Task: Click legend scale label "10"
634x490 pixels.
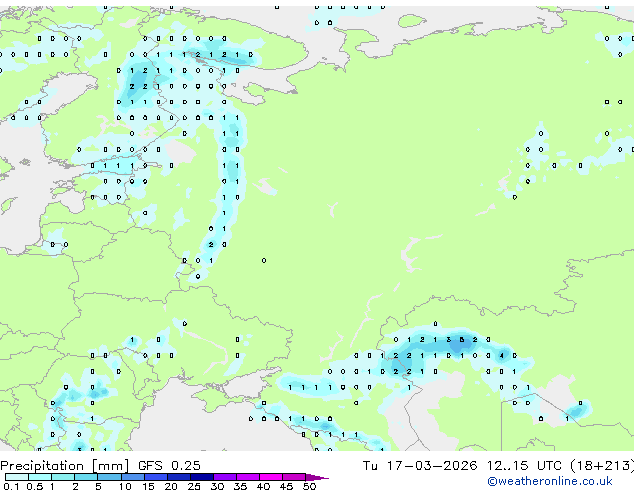Action: [125, 486]
